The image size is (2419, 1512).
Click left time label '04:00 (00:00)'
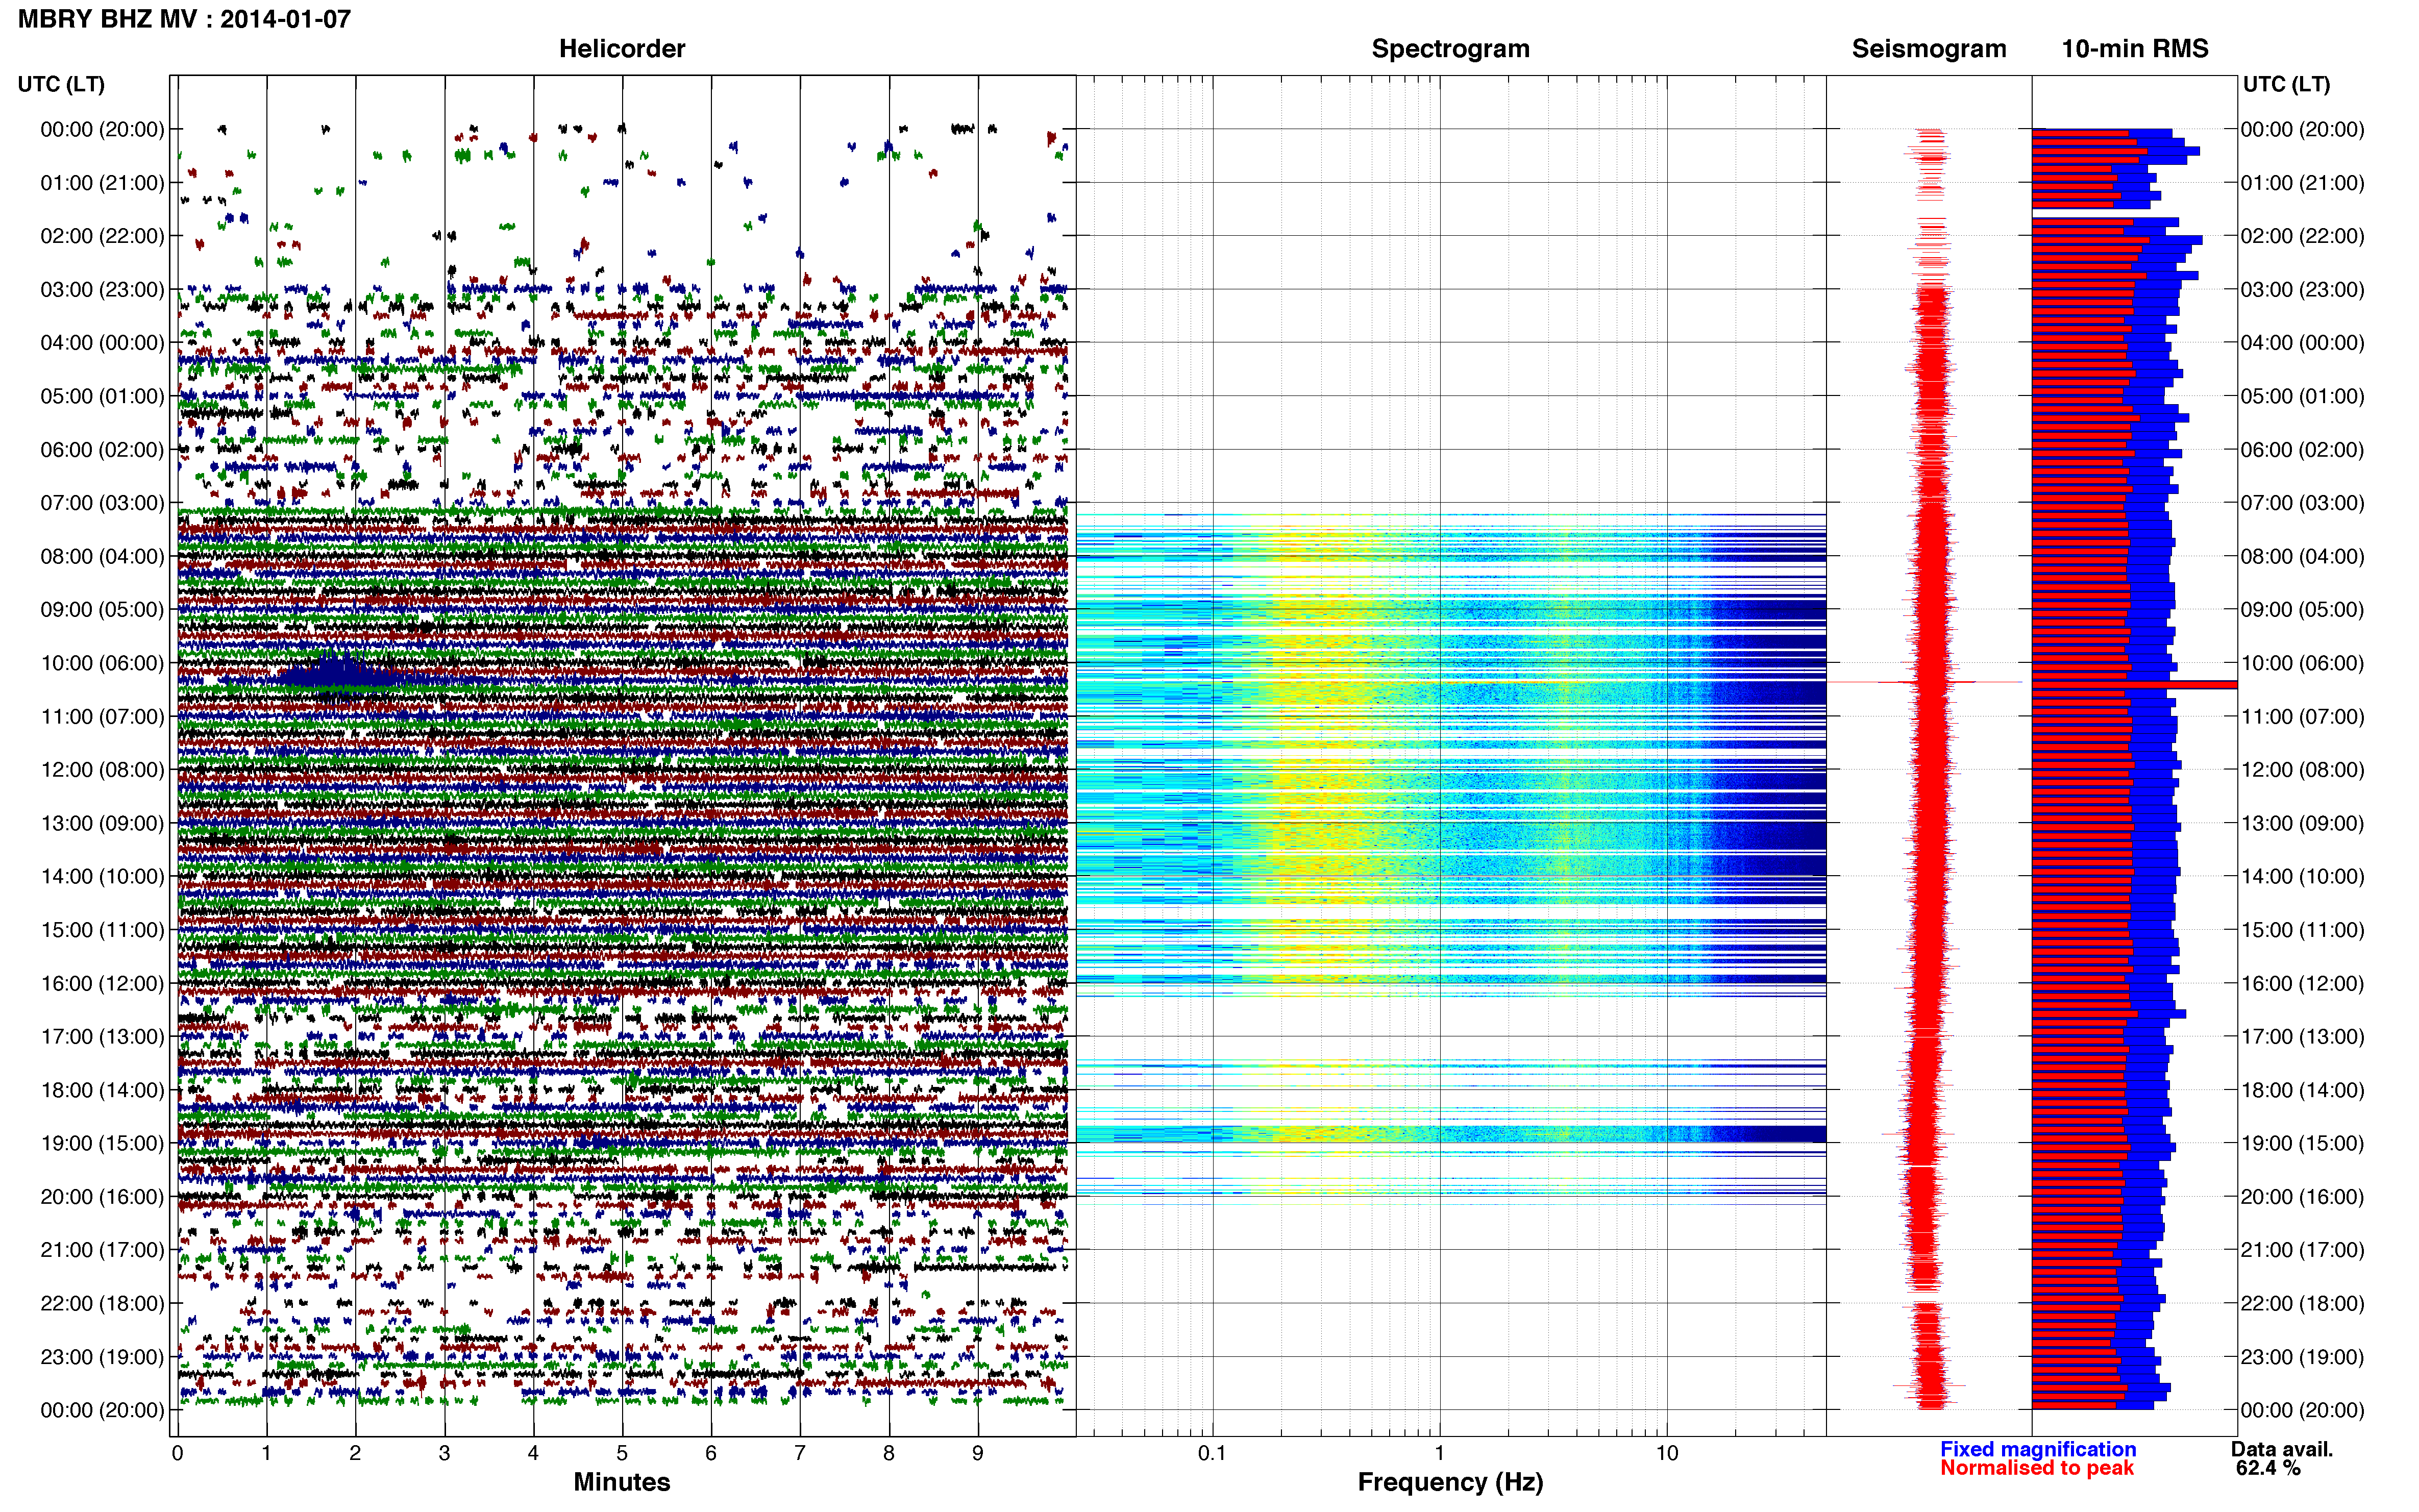coord(102,343)
